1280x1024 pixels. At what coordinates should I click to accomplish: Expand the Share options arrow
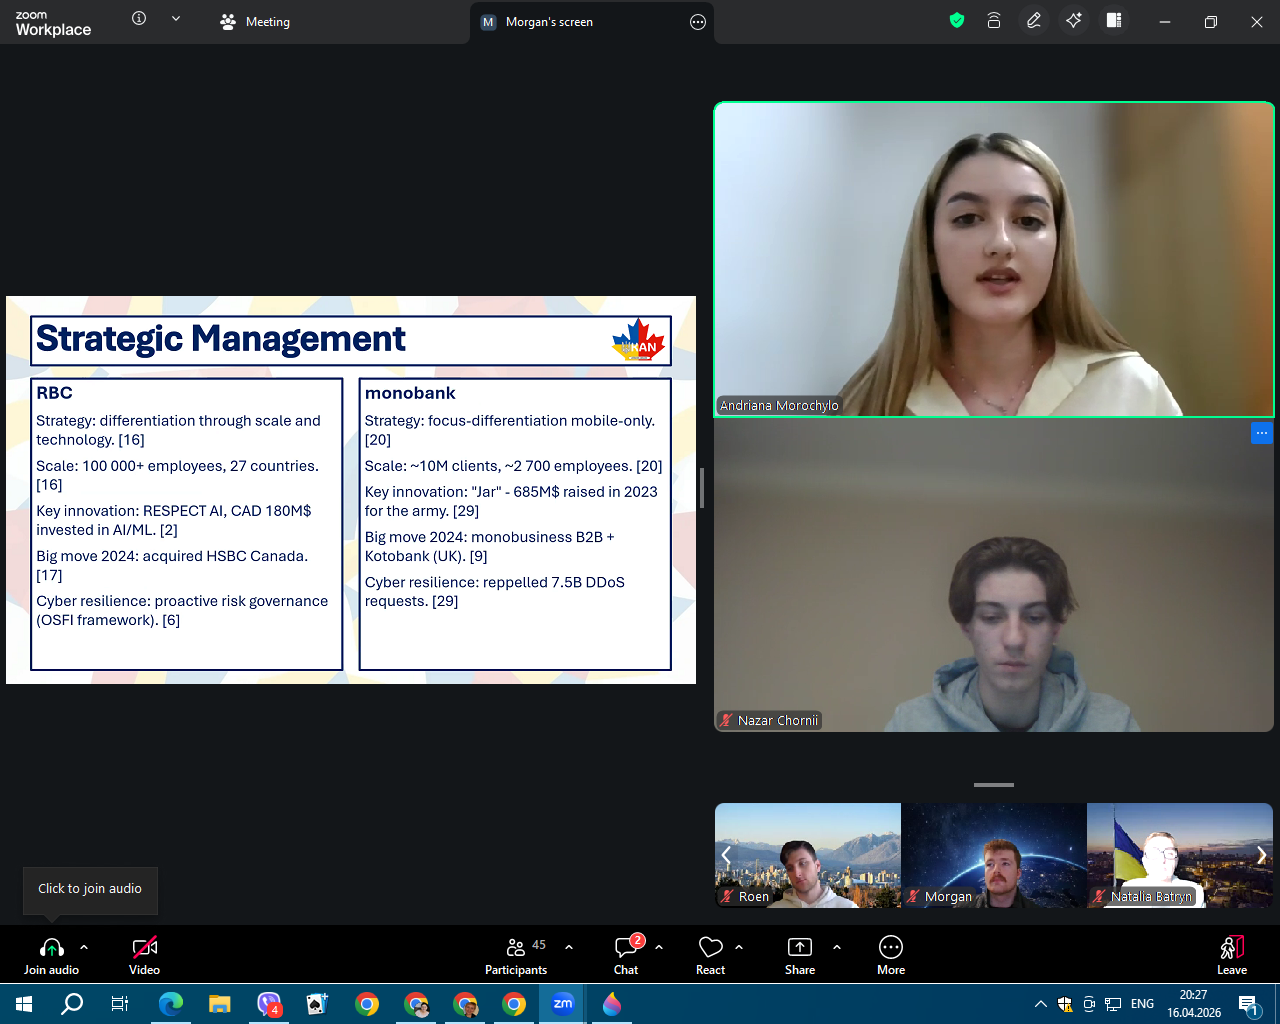point(837,947)
